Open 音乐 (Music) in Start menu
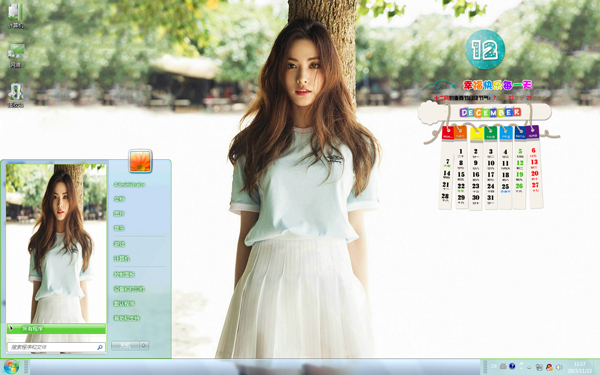 click(x=119, y=228)
